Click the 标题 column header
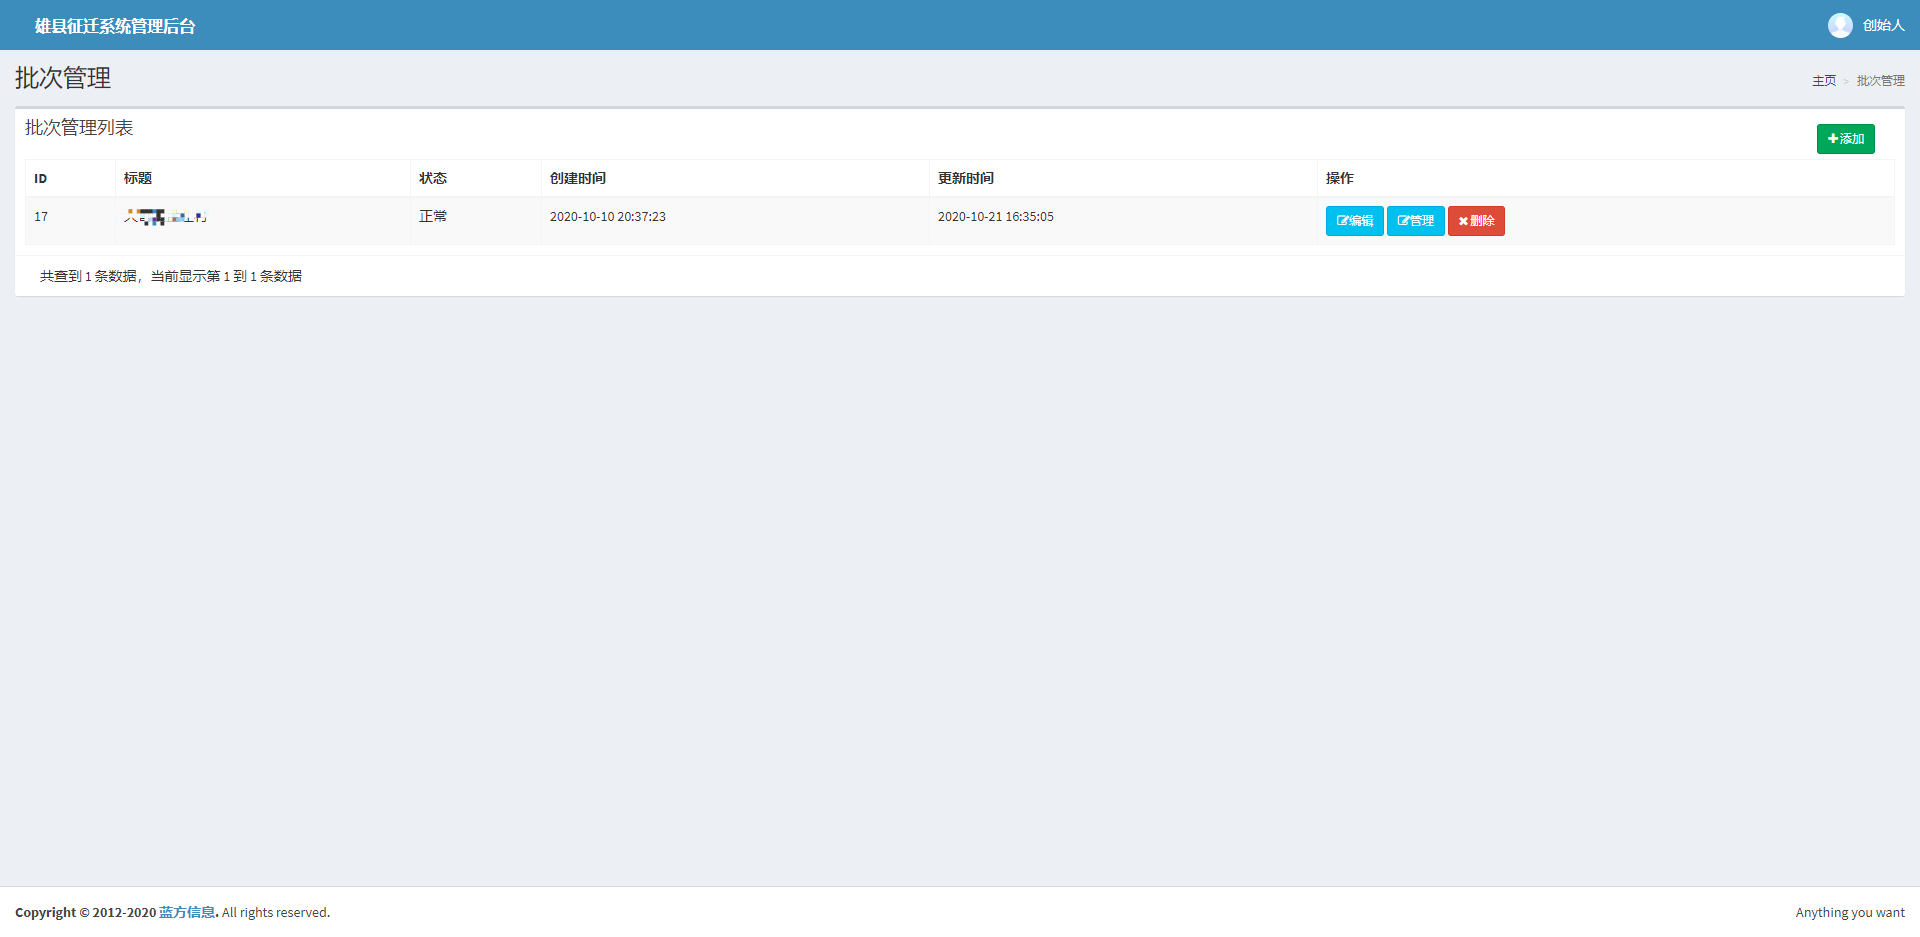The width and height of the screenshot is (1920, 937). coord(138,178)
